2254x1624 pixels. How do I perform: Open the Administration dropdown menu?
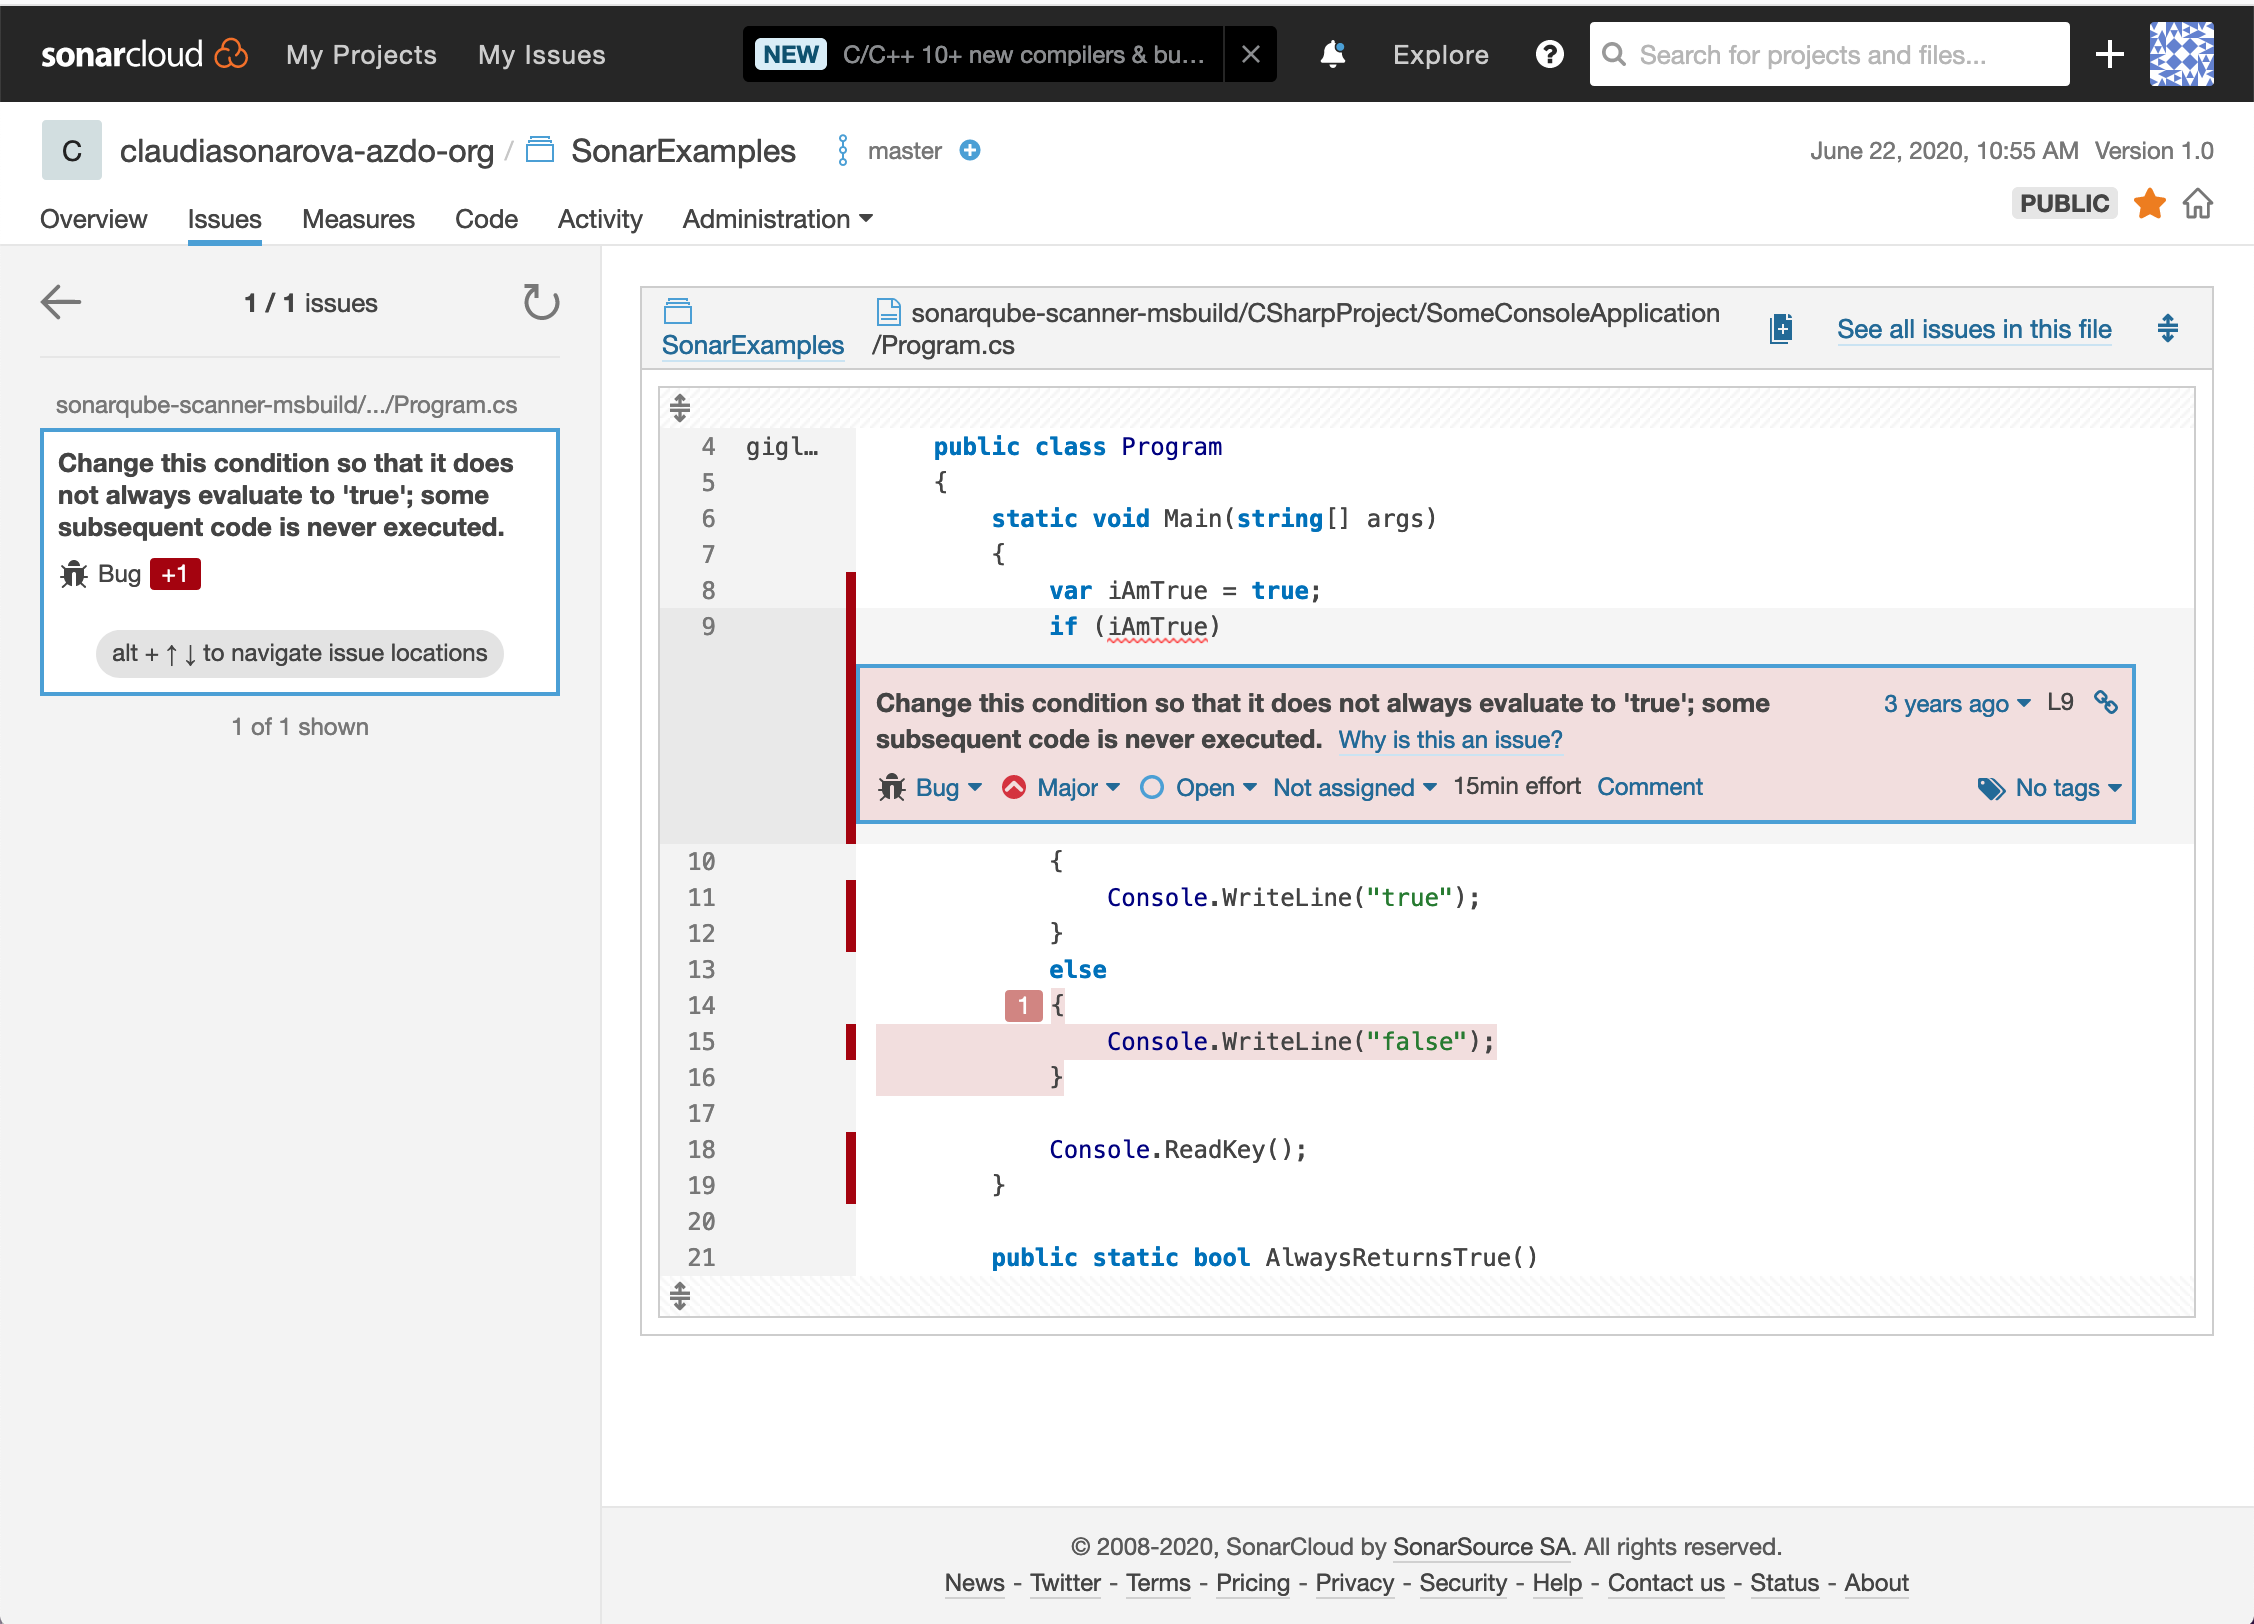point(777,219)
